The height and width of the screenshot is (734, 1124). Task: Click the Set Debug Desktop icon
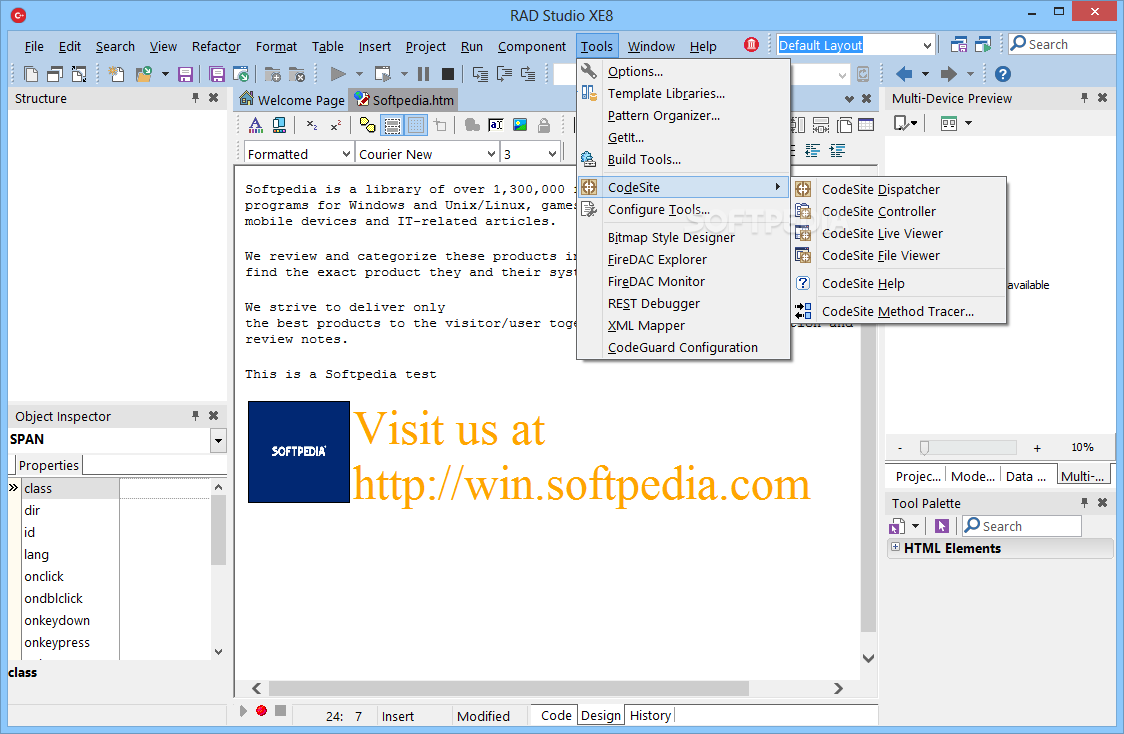[x=983, y=44]
